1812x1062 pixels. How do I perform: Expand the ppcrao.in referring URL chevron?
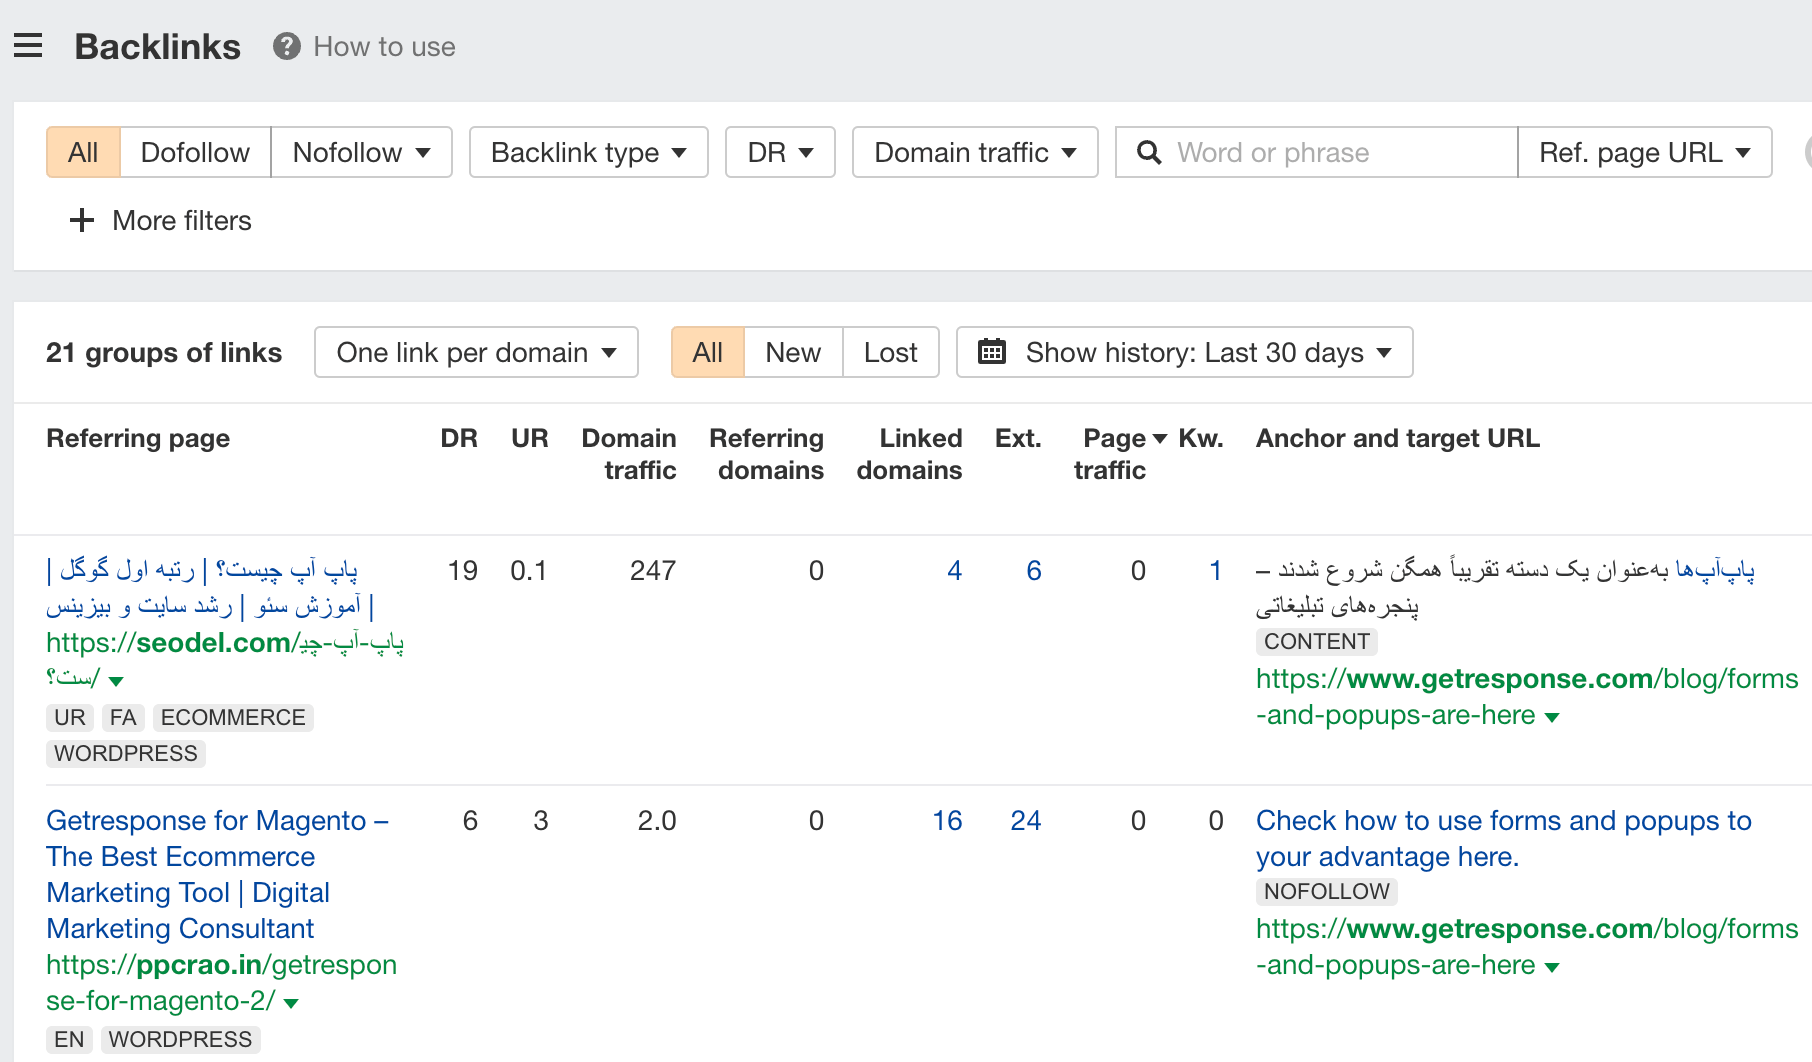(x=291, y=1001)
